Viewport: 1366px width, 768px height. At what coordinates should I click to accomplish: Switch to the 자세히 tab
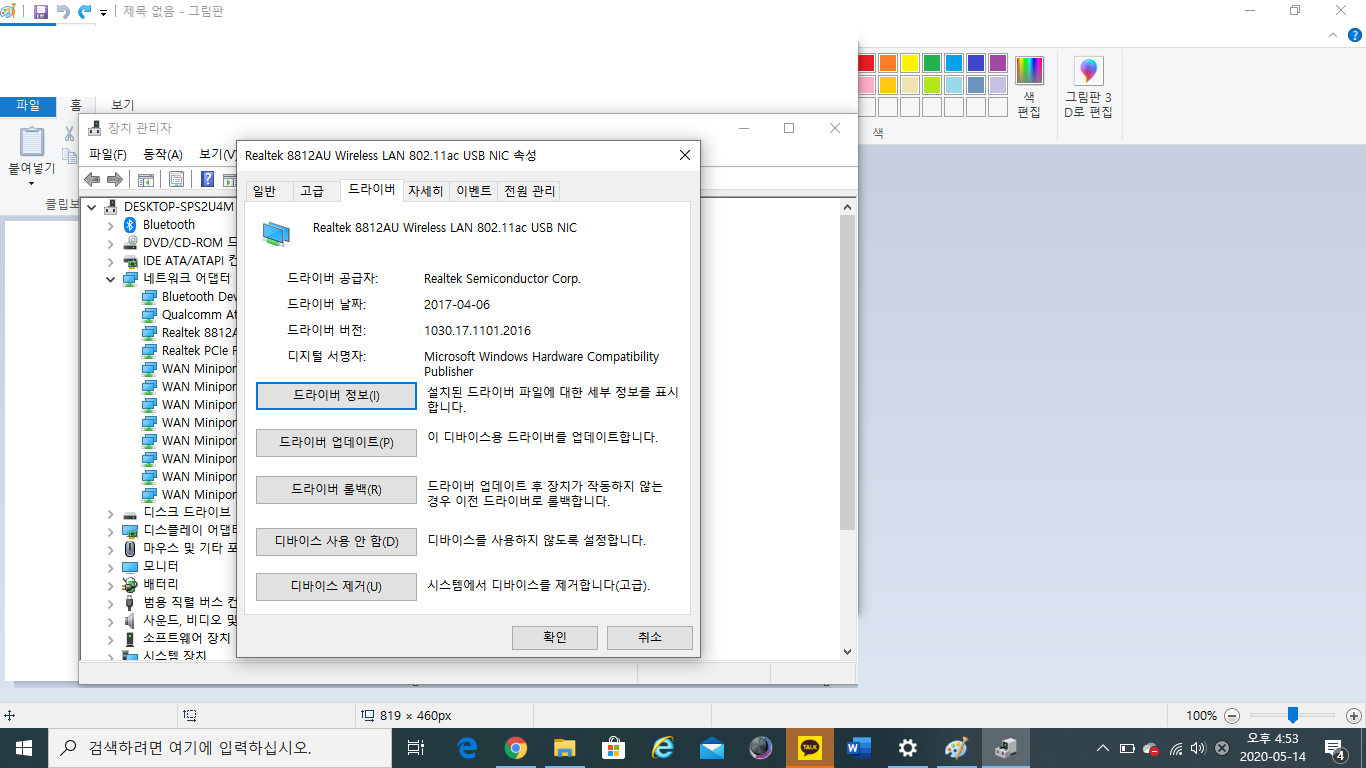pyautogui.click(x=425, y=191)
